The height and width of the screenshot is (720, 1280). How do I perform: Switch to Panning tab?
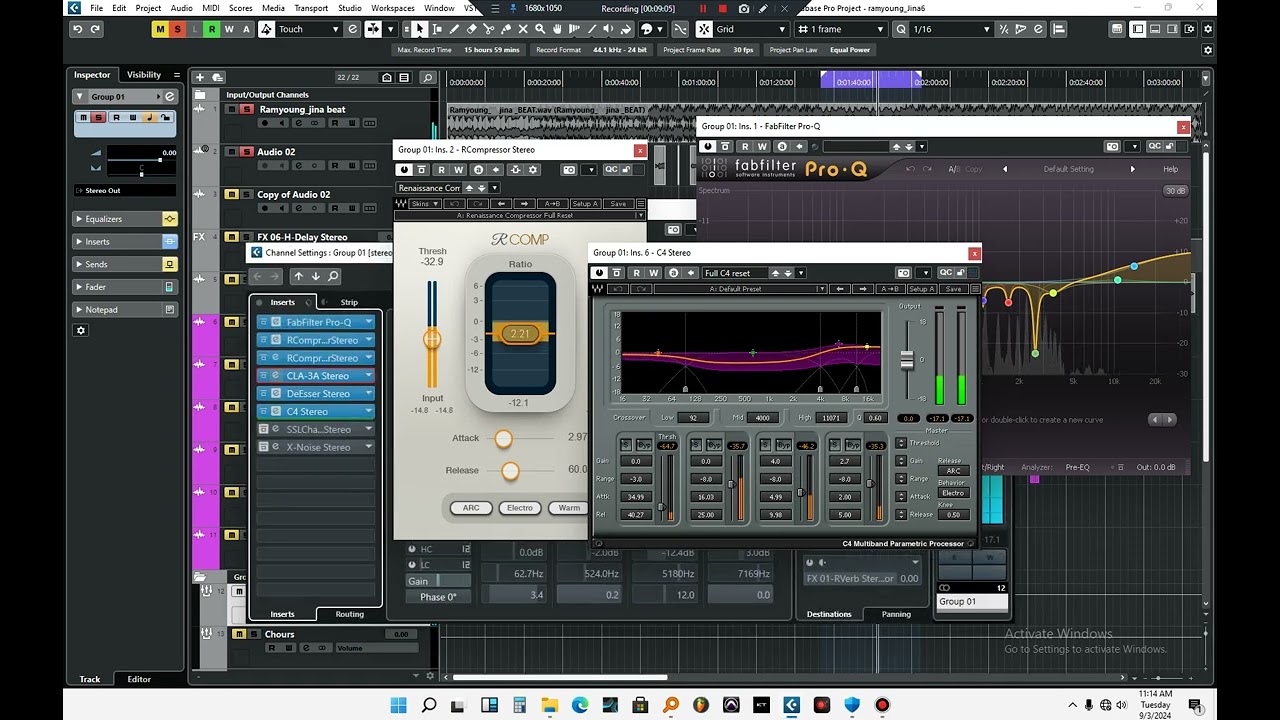tap(896, 614)
